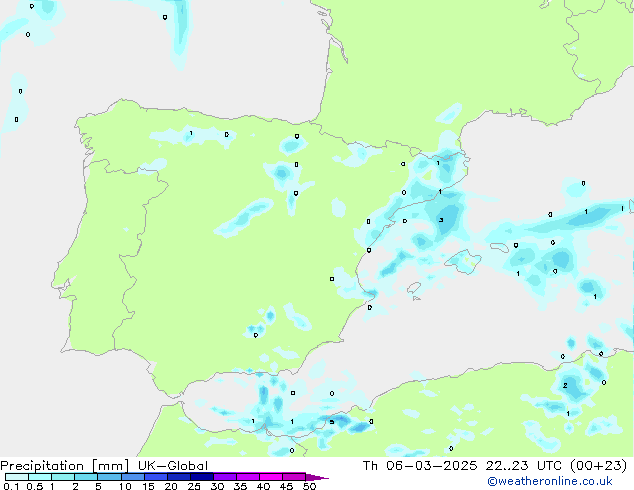
Task: Select the 5–10 mm legend color box
Action: click(109, 477)
